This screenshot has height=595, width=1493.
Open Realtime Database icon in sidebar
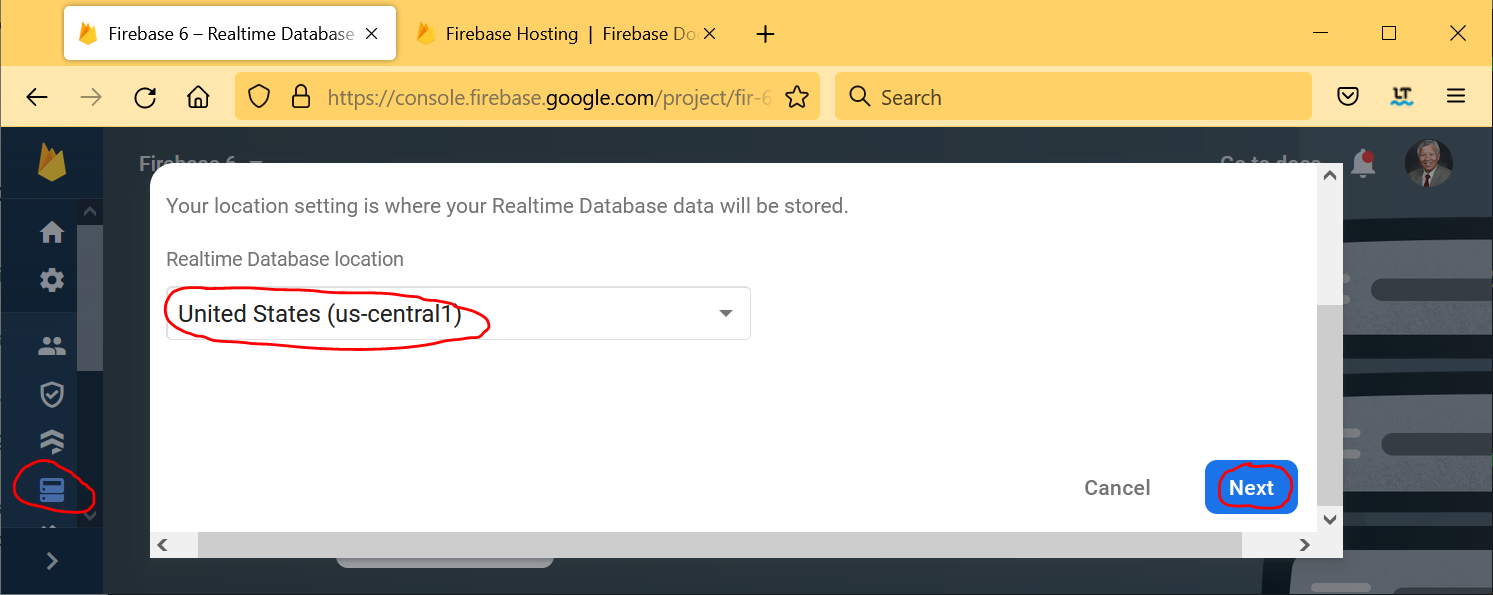click(52, 490)
